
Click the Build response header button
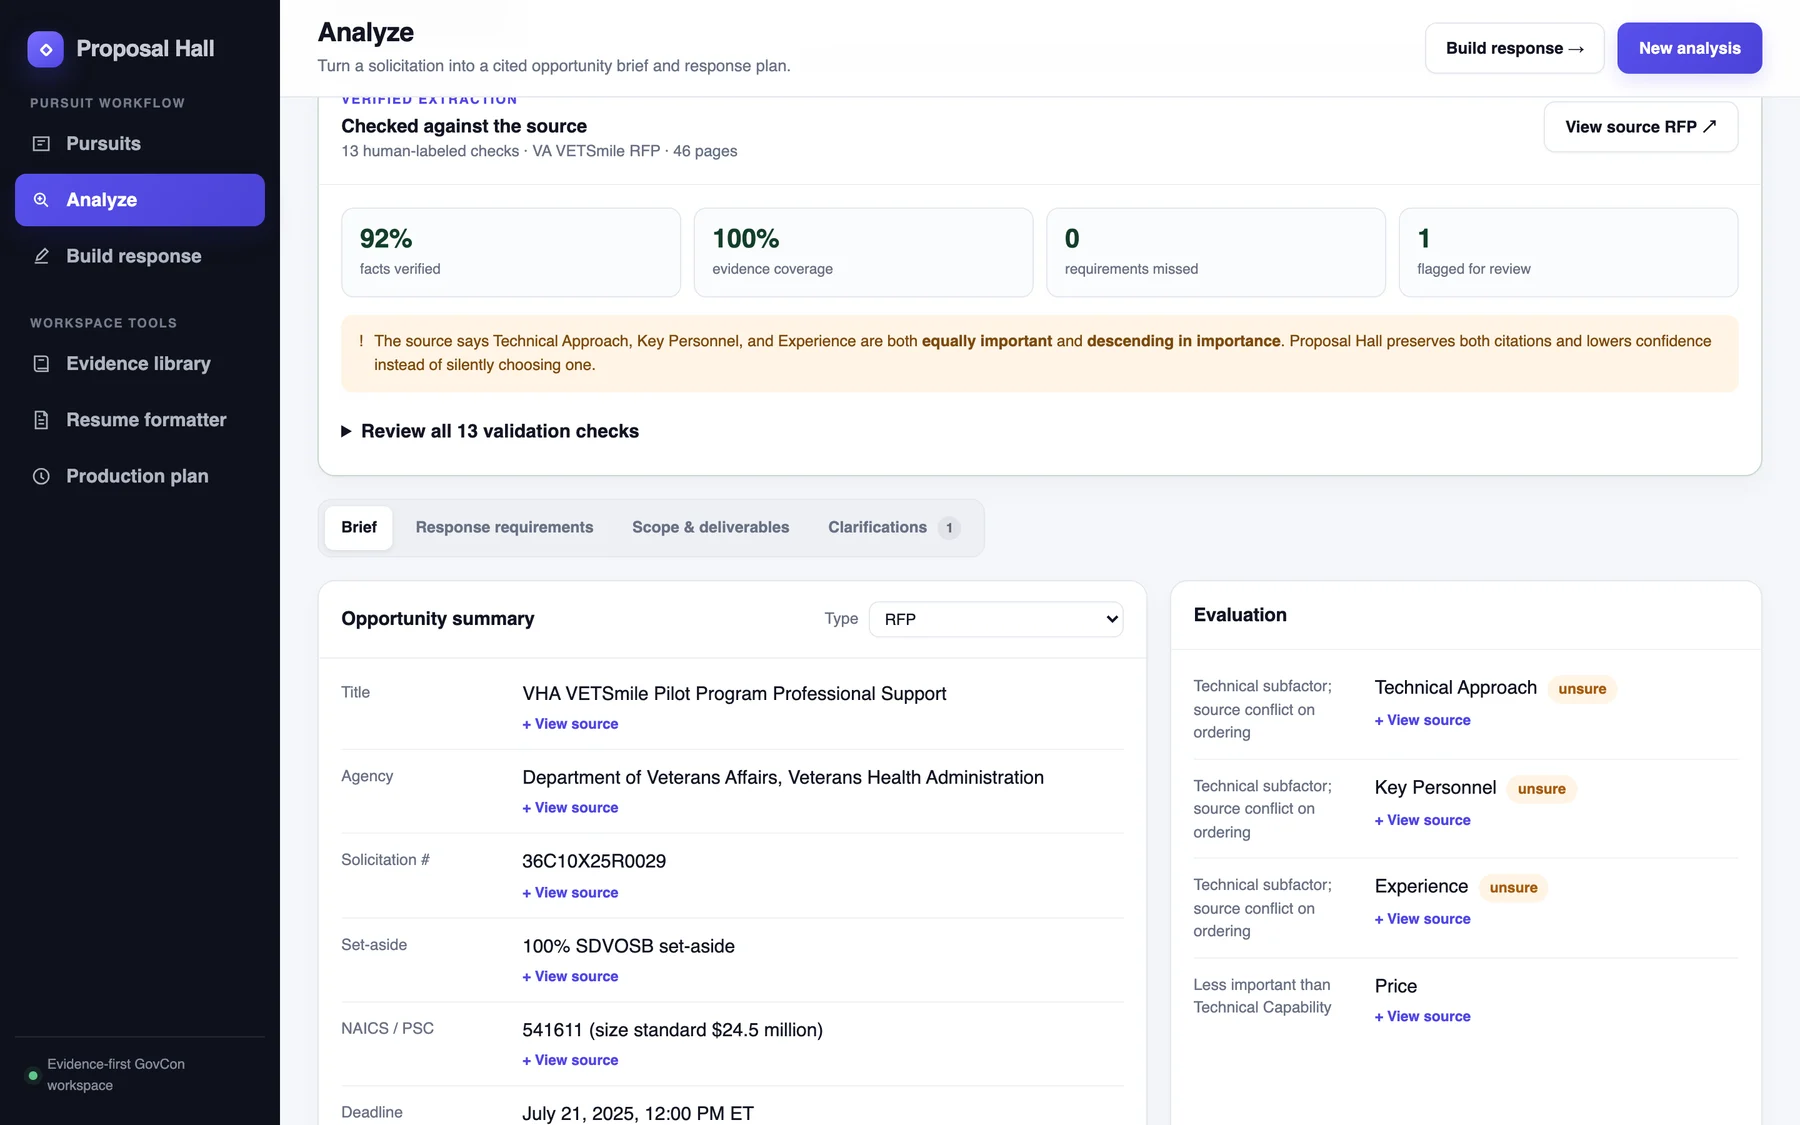coord(1514,48)
